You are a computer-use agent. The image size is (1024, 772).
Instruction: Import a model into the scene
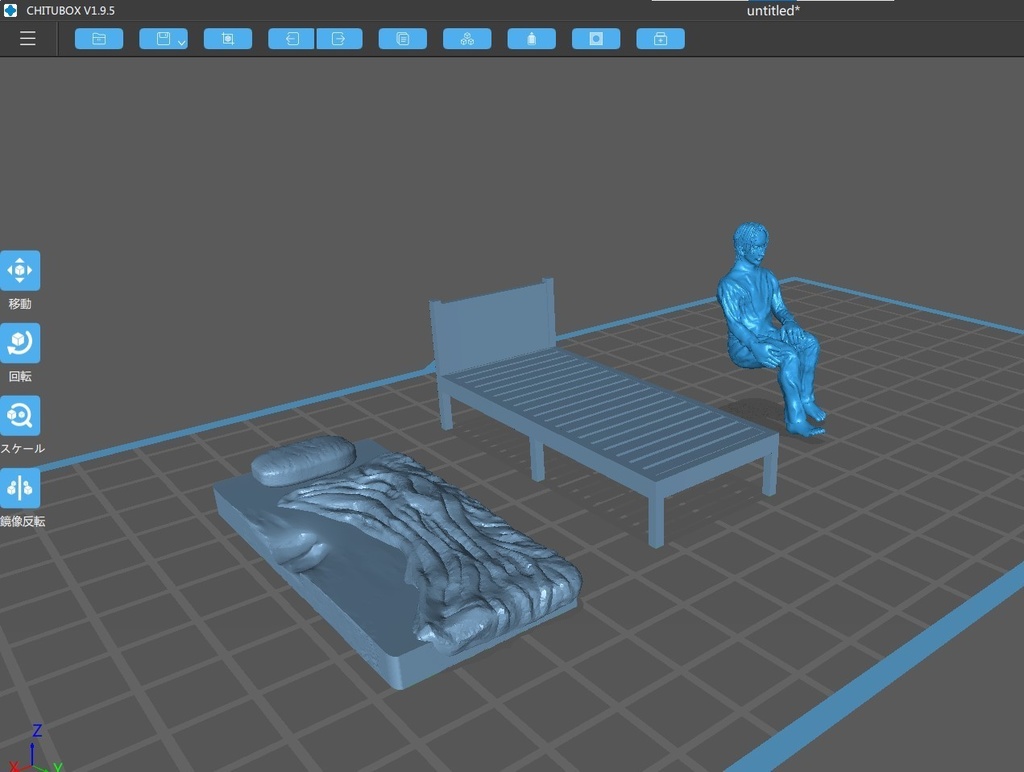pyautogui.click(x=290, y=38)
